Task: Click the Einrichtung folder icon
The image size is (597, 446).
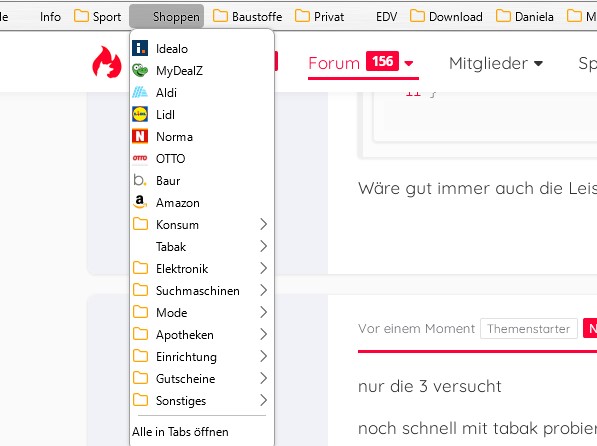Action: point(140,356)
